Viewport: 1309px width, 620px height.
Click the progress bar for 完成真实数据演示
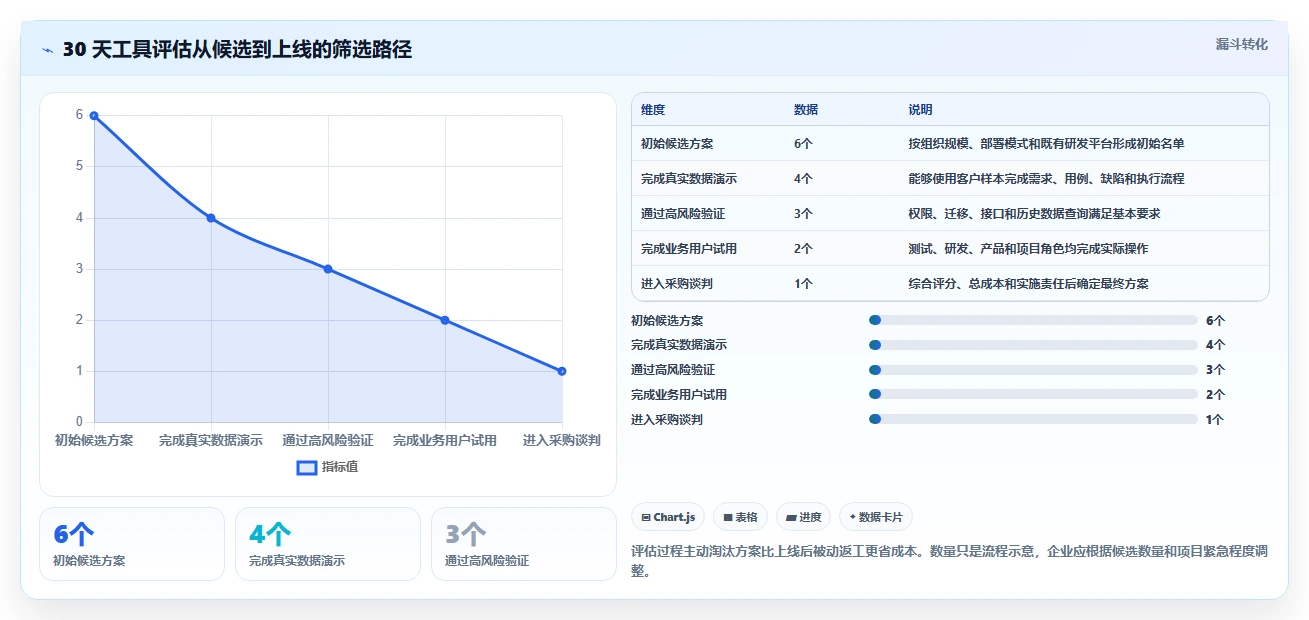point(1033,345)
